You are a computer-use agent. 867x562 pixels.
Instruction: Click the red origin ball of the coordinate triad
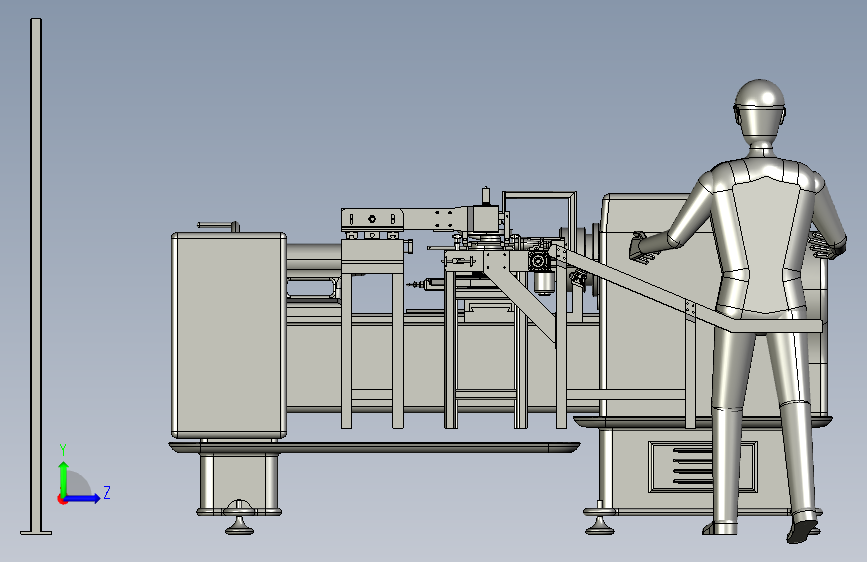tap(62, 499)
